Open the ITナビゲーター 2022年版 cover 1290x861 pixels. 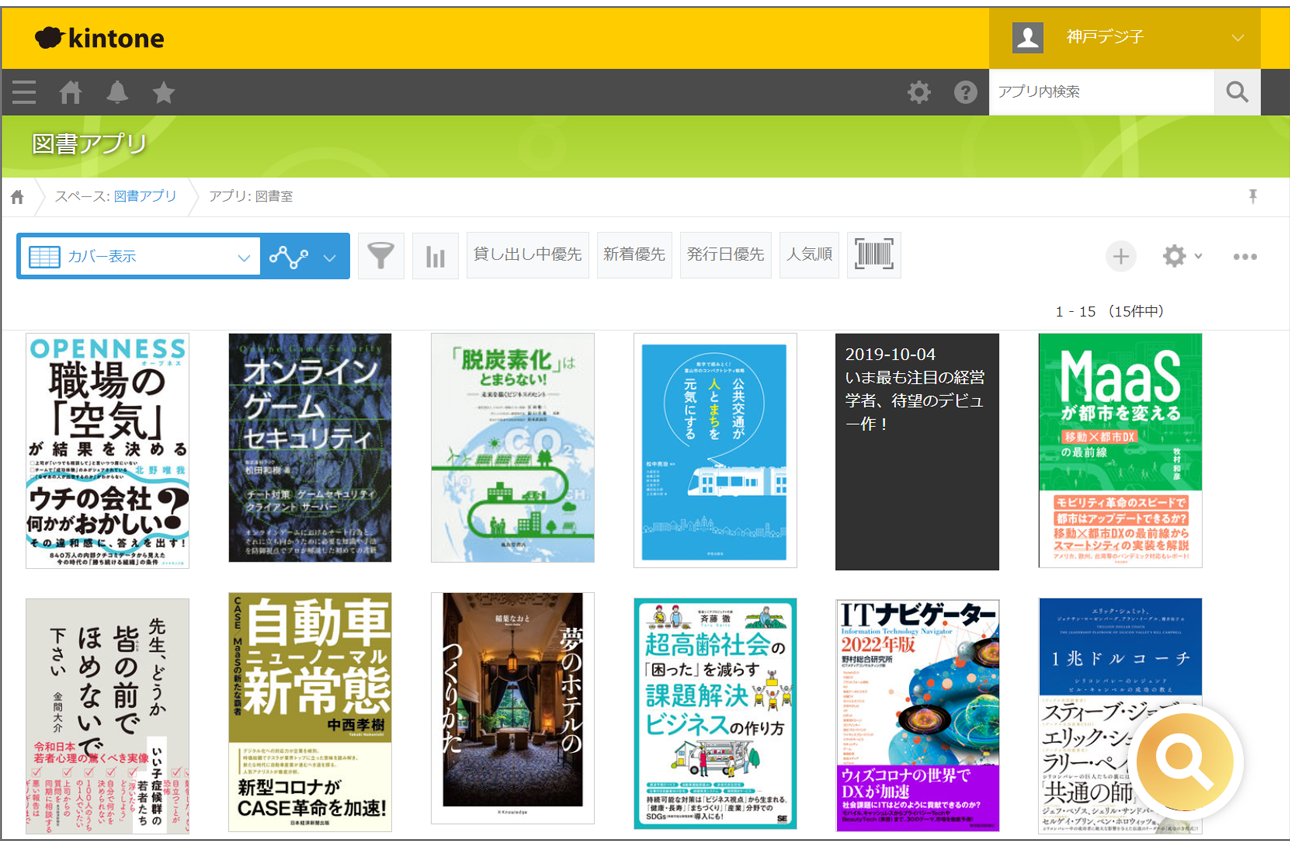tap(917, 715)
